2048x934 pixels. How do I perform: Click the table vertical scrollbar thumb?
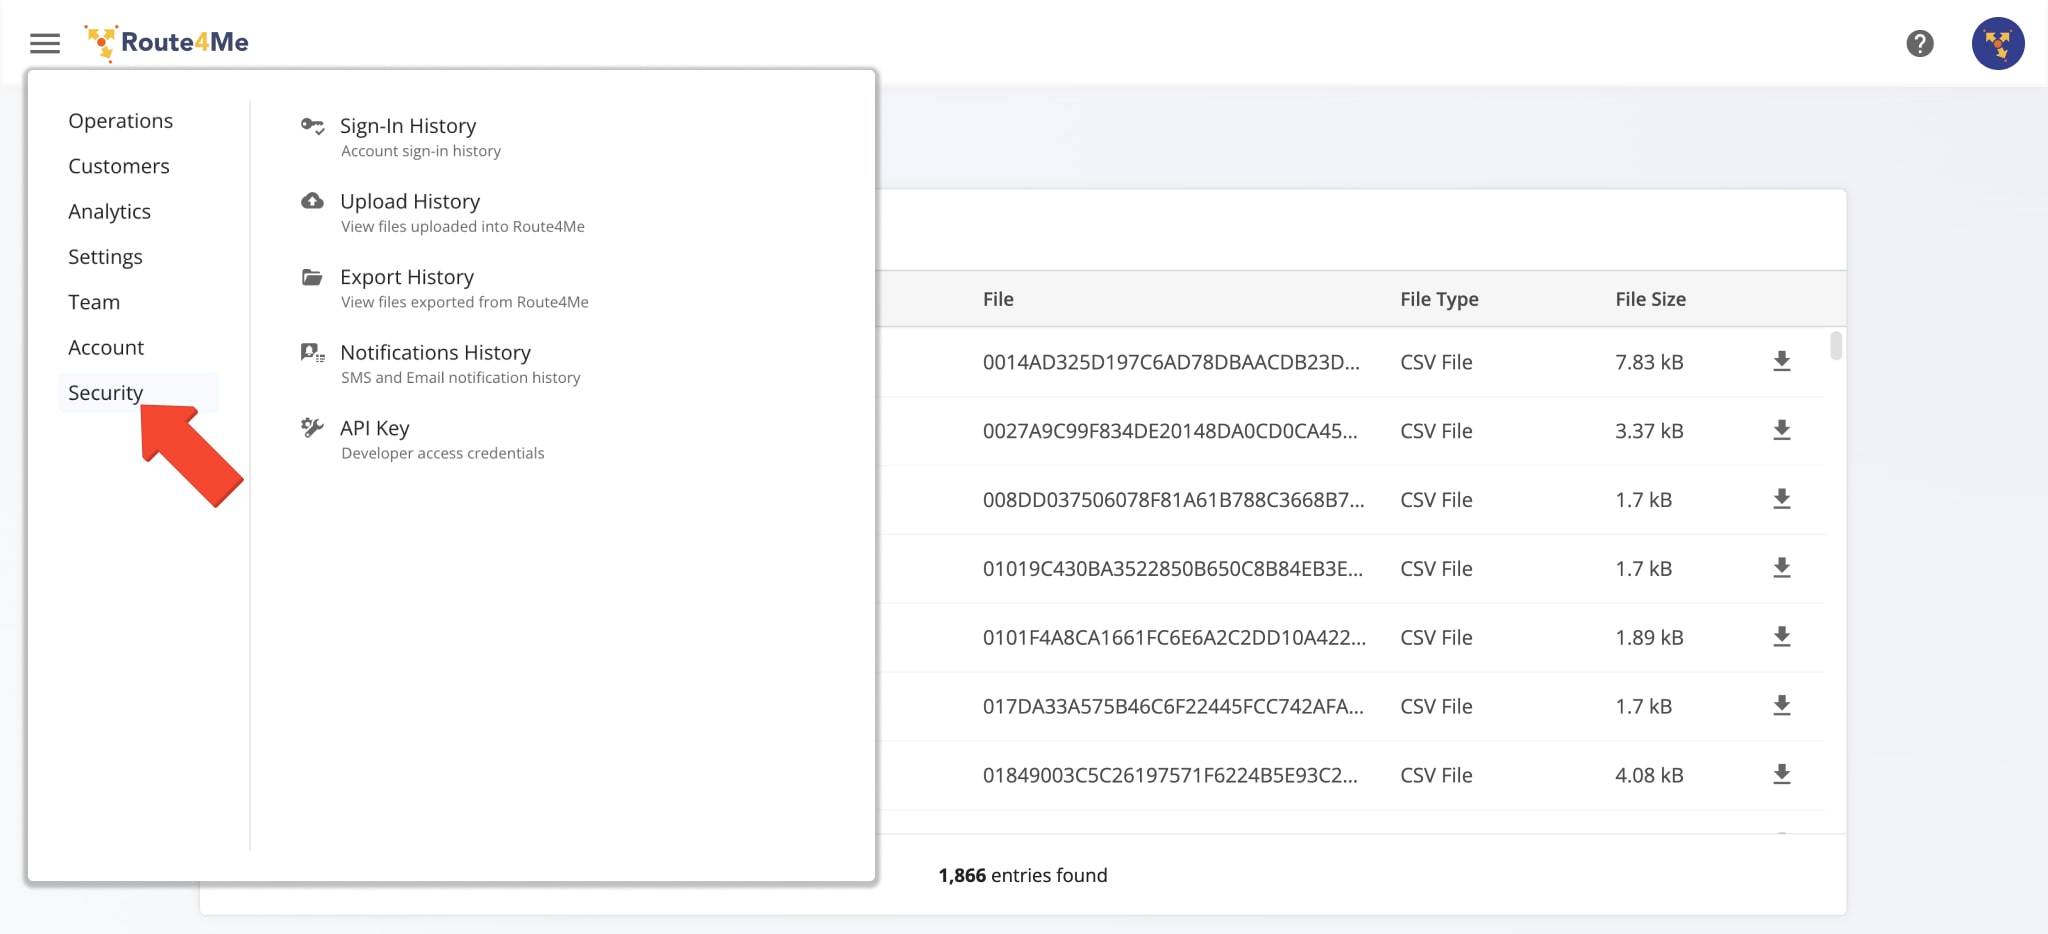click(x=1835, y=346)
